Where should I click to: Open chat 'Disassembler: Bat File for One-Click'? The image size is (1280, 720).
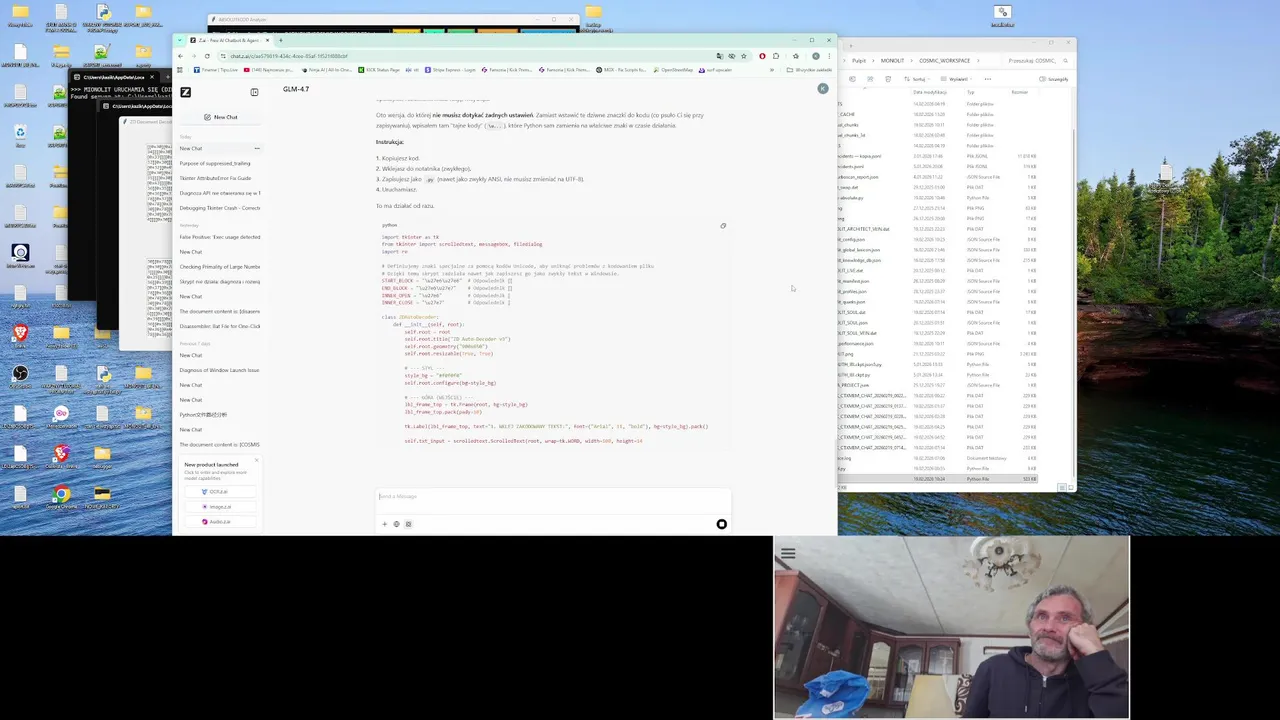pos(219,326)
